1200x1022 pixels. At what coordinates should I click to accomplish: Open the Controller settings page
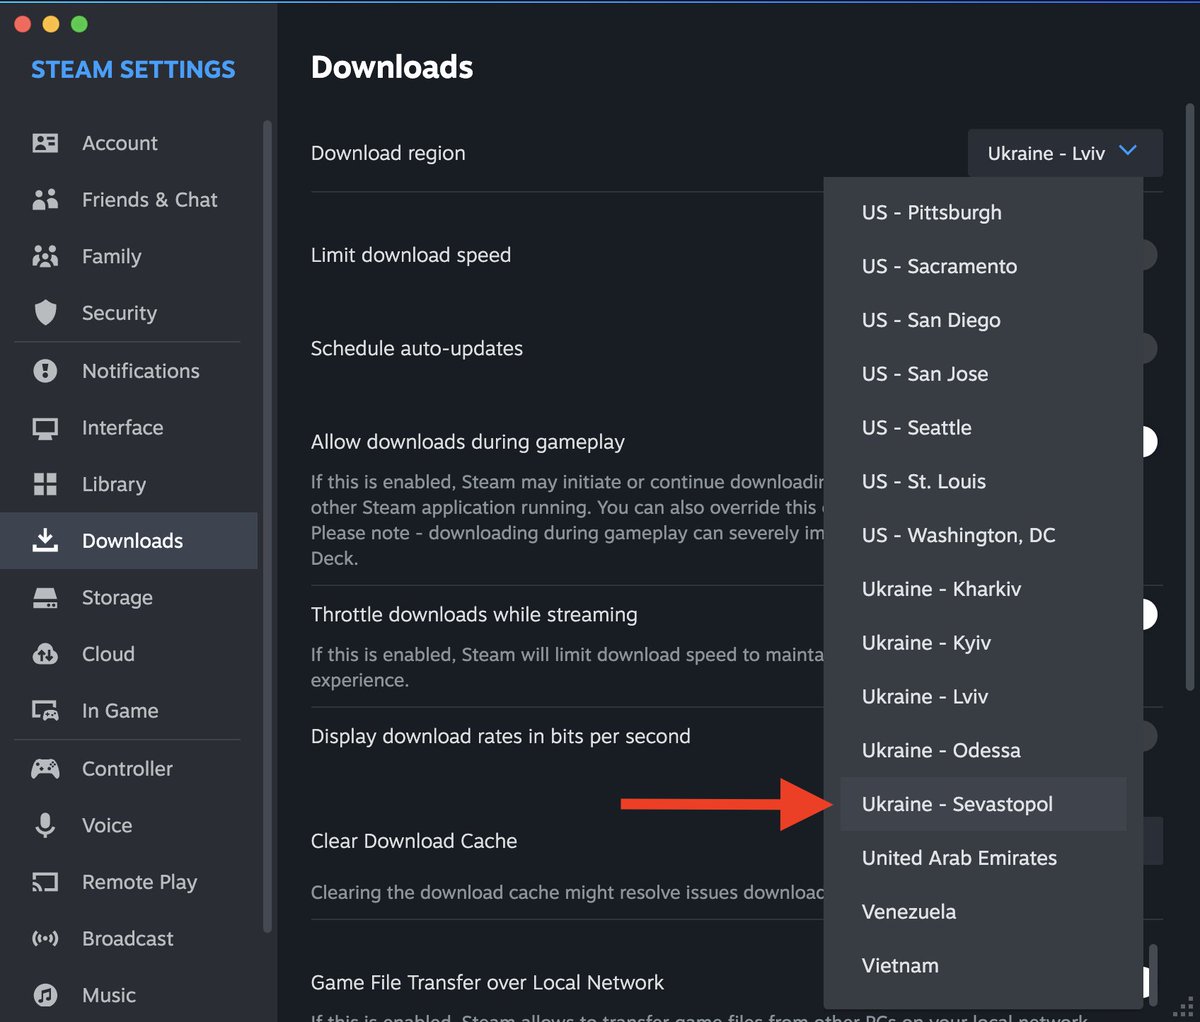(129, 768)
